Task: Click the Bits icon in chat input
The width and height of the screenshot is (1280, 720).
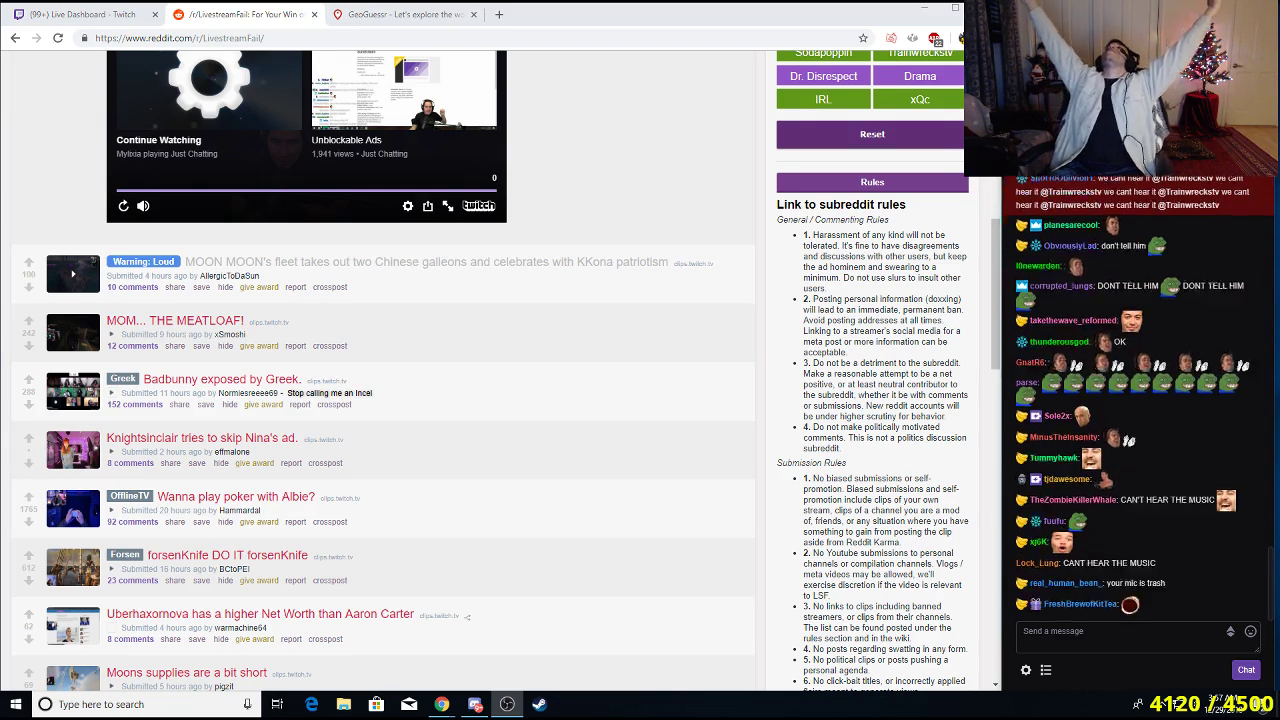Action: (1230, 631)
